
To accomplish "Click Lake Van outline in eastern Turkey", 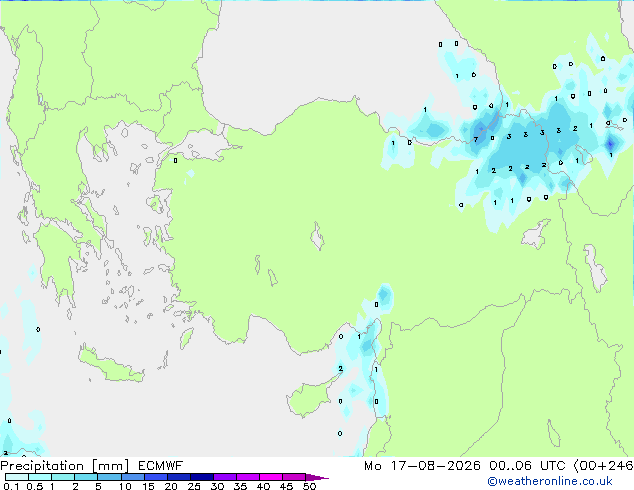I will [x=536, y=234].
